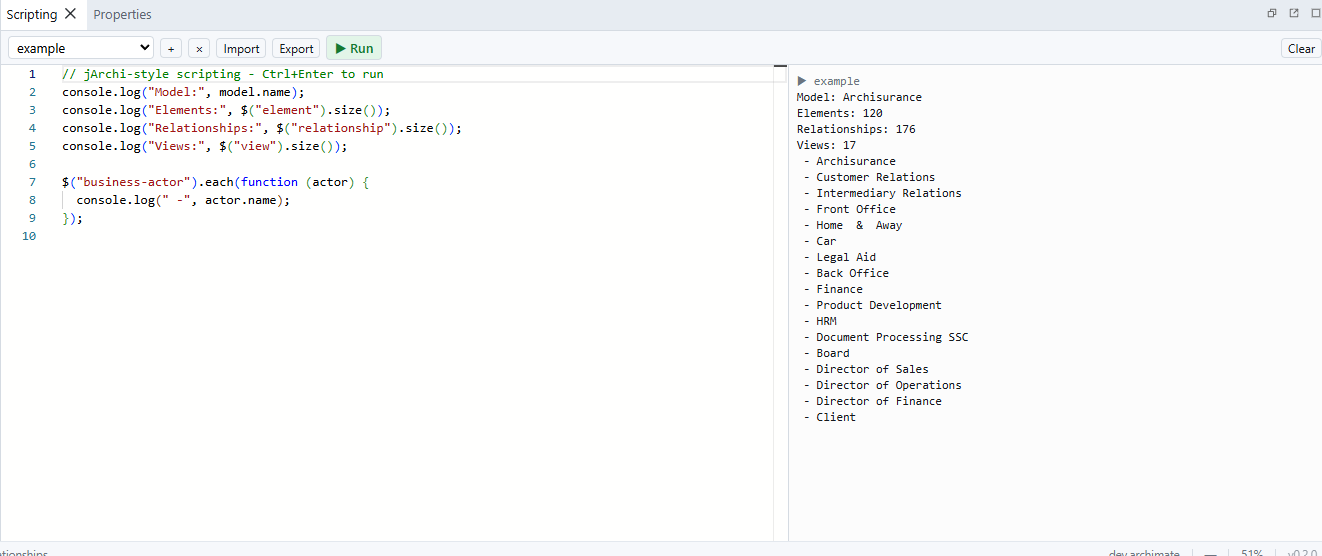Maximize the panel with the square icon
This screenshot has height=556, width=1322.
pyautogui.click(x=1316, y=13)
